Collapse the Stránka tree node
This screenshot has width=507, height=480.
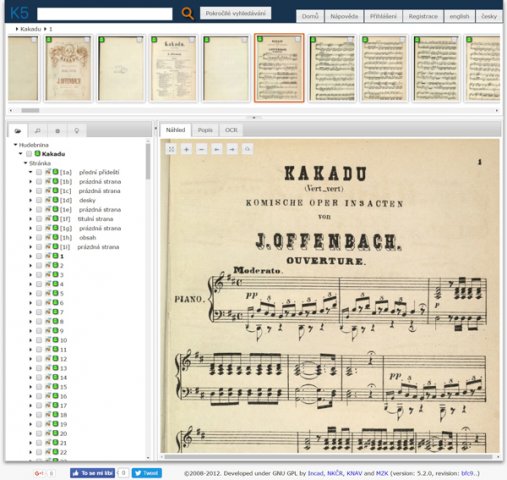(25, 163)
